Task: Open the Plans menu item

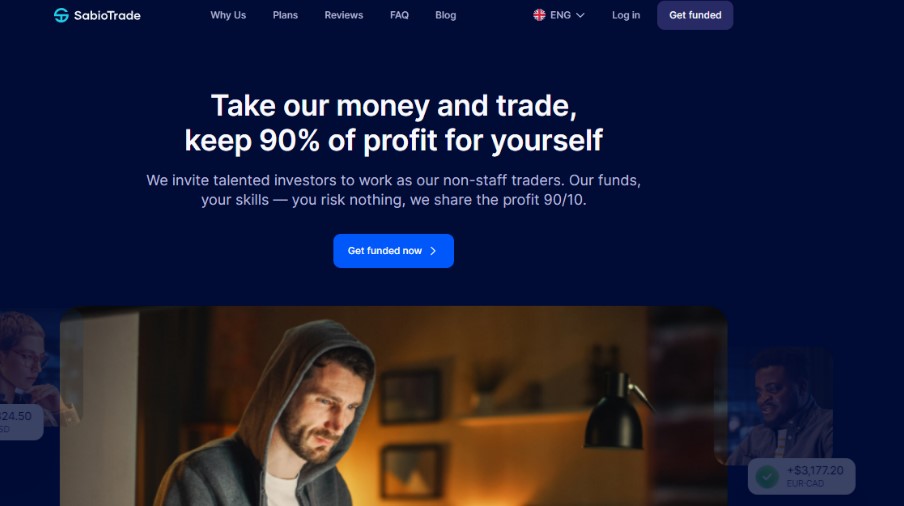Action: pyautogui.click(x=285, y=15)
